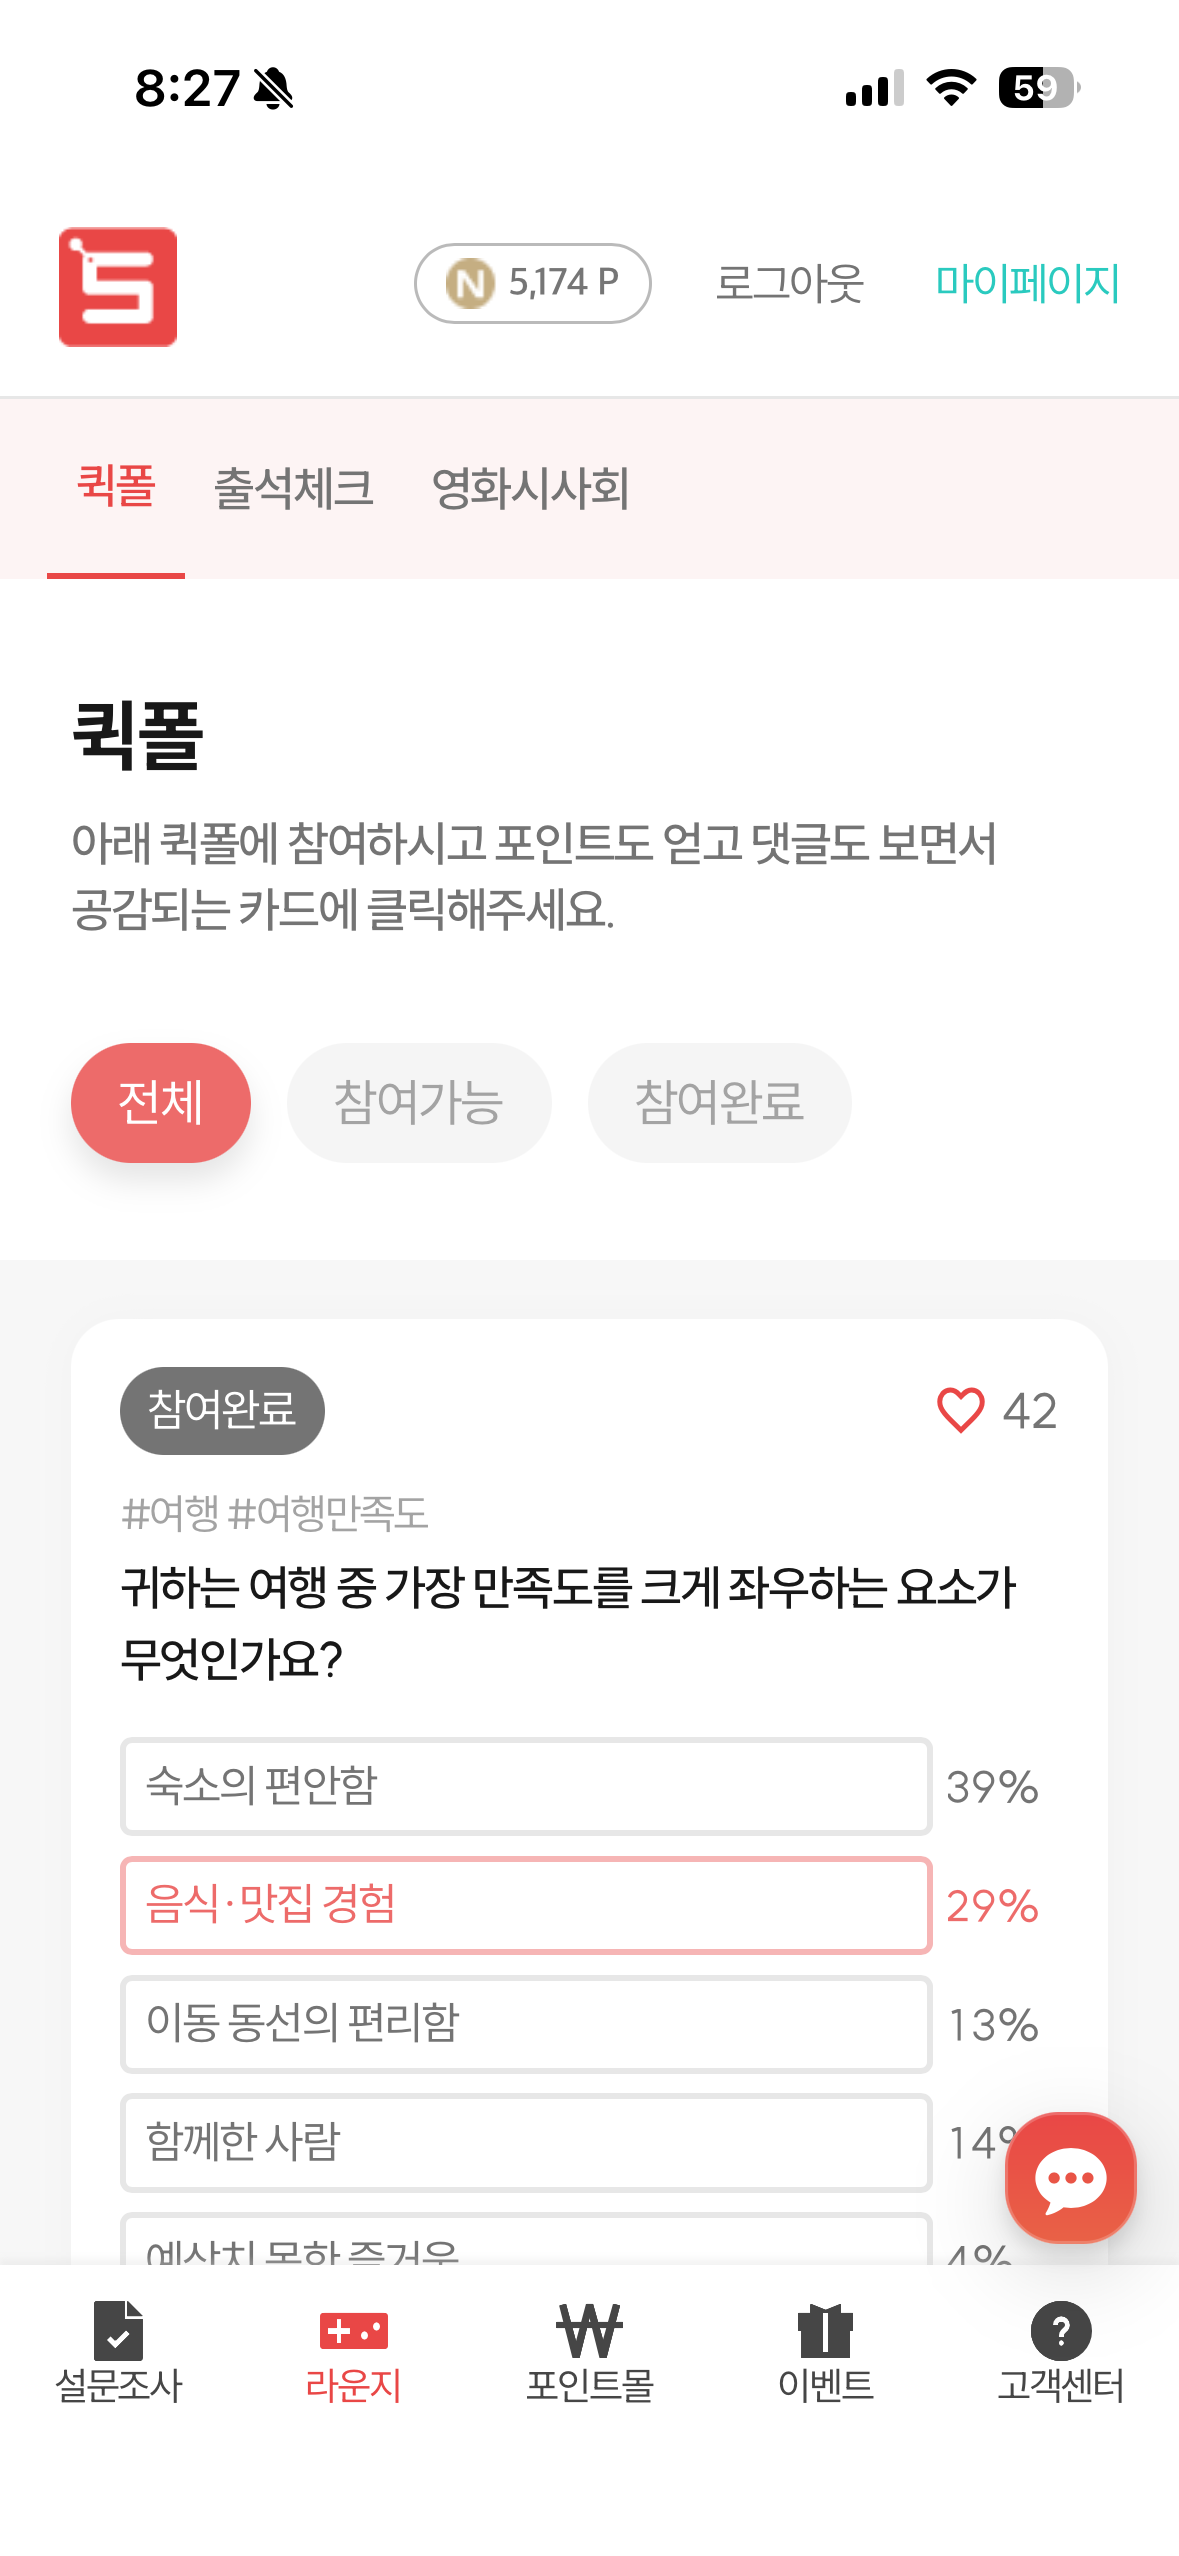Click the 로그아웃 link
This screenshot has width=1179, height=2556.
point(789,283)
